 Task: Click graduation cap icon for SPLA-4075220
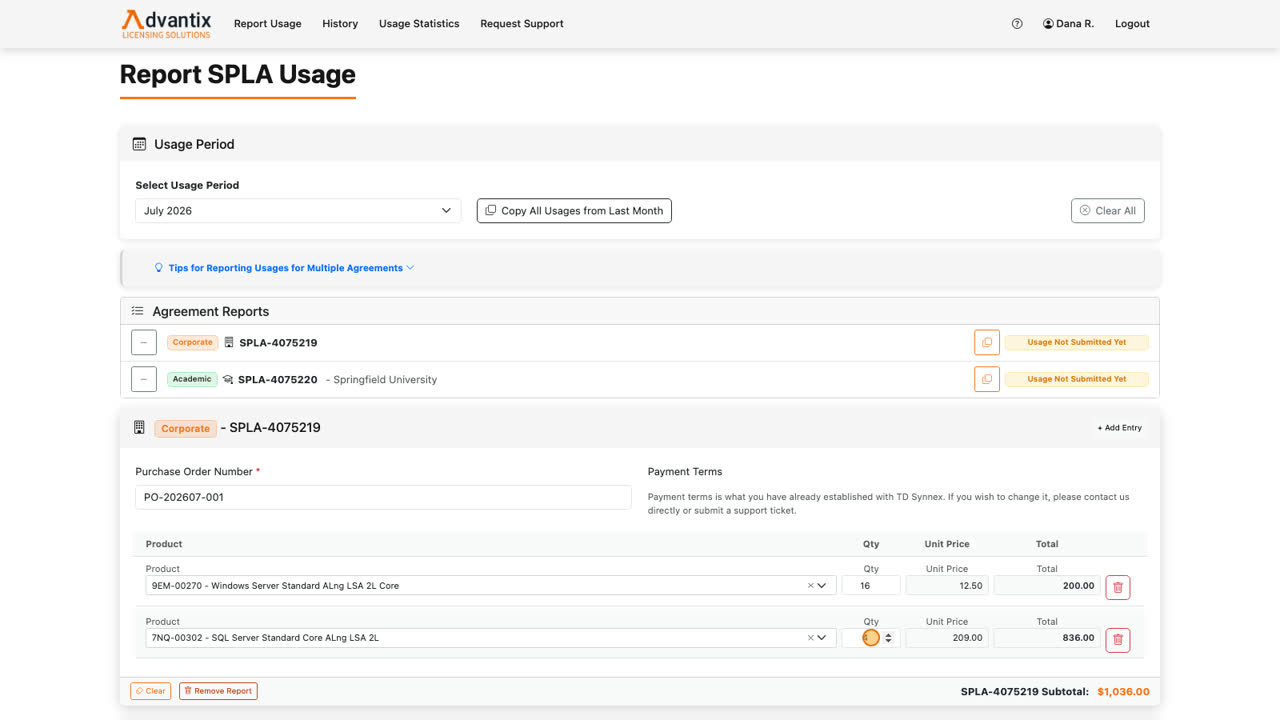click(x=228, y=380)
